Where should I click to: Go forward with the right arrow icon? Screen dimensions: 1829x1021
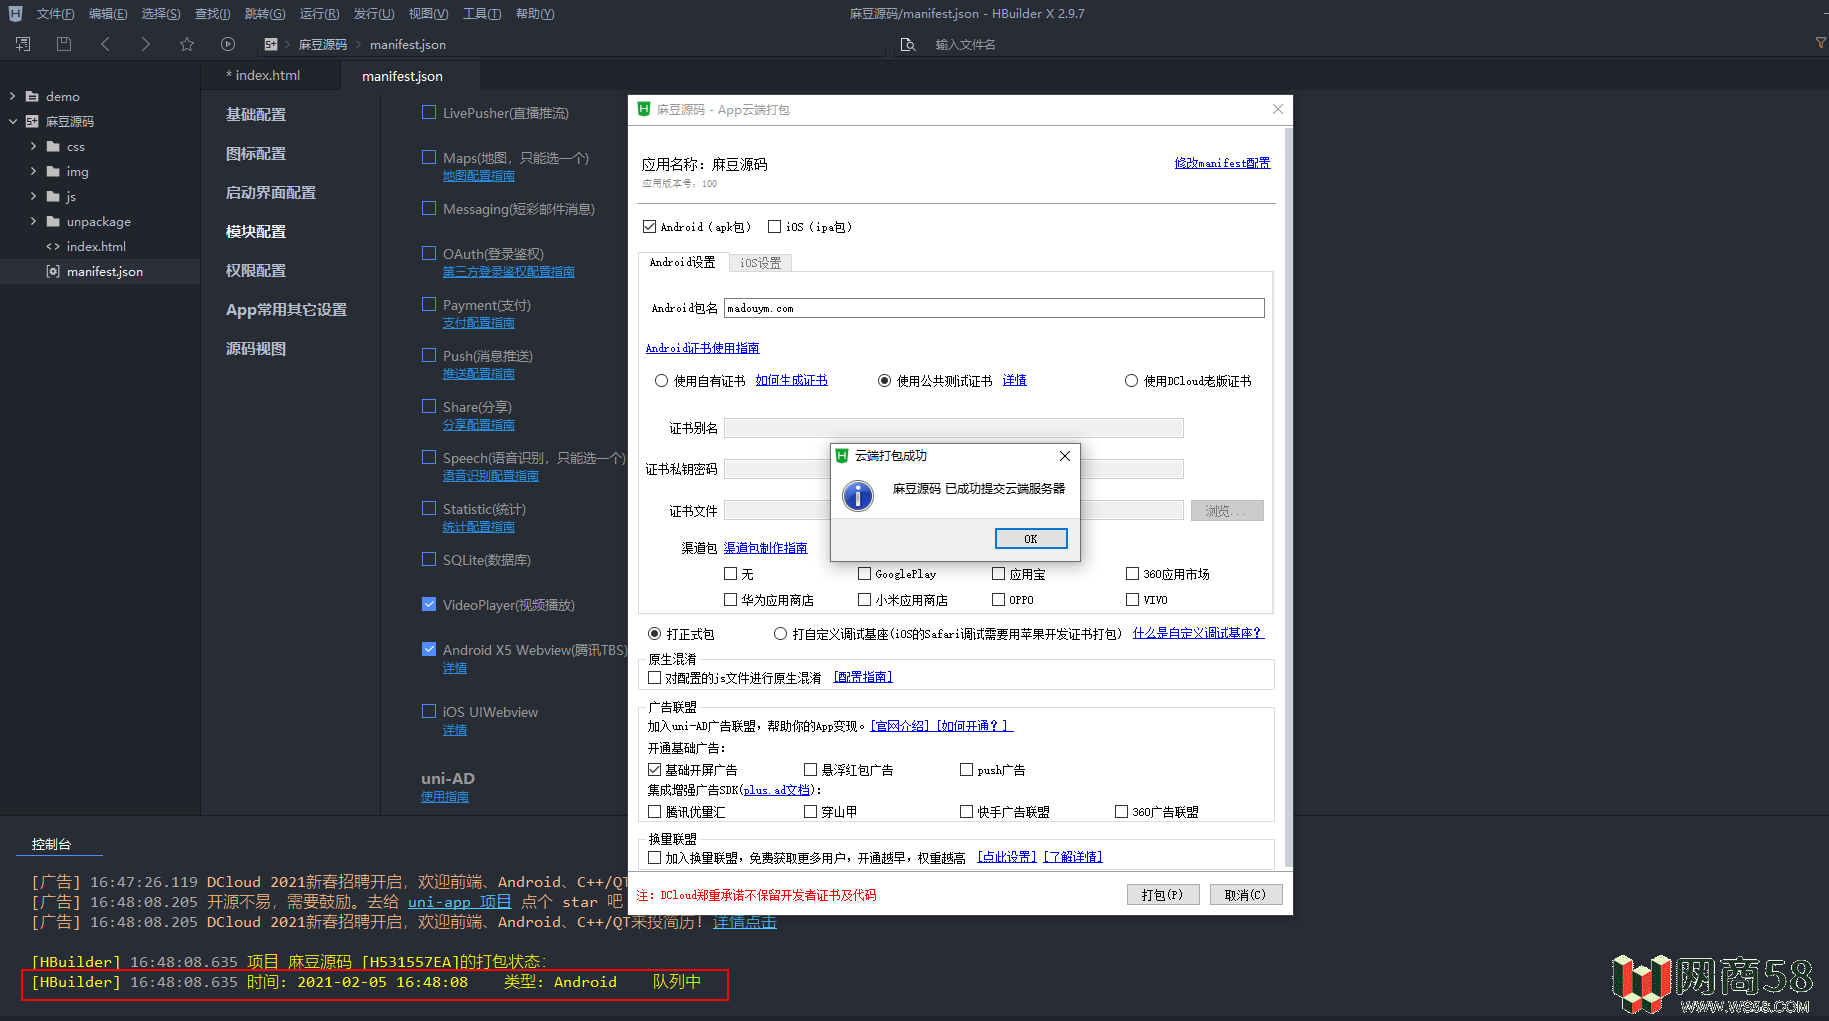146,44
